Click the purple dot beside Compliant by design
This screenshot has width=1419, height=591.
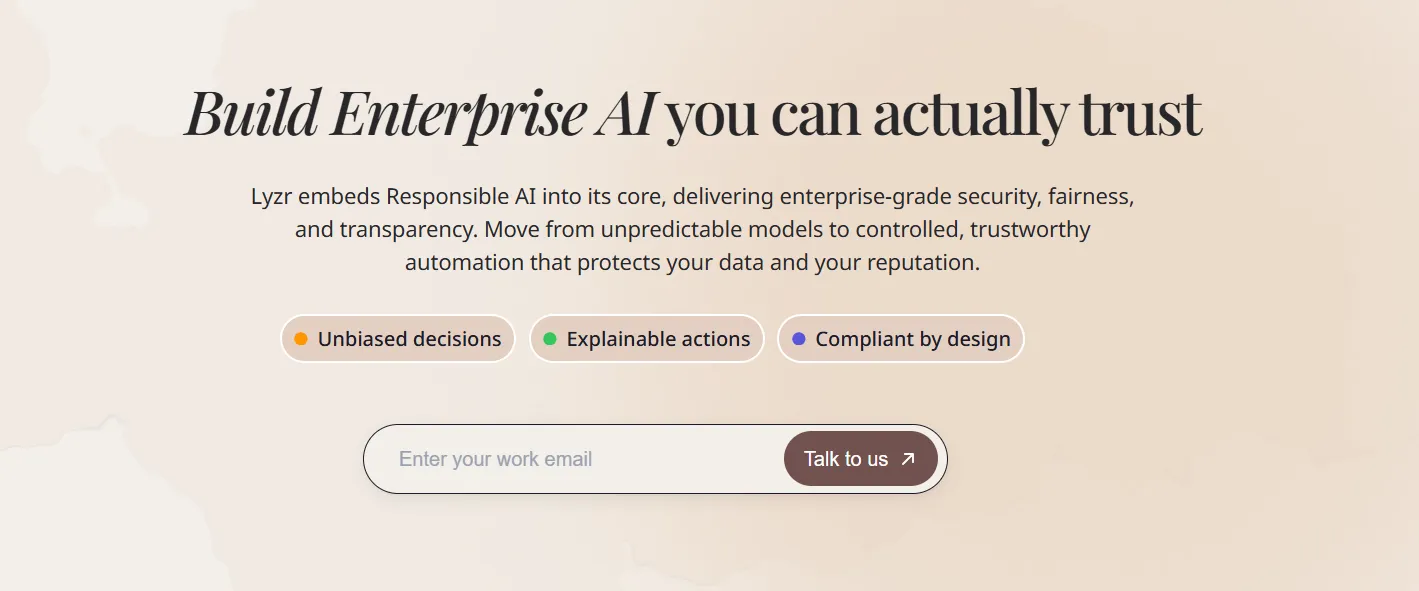tap(799, 339)
